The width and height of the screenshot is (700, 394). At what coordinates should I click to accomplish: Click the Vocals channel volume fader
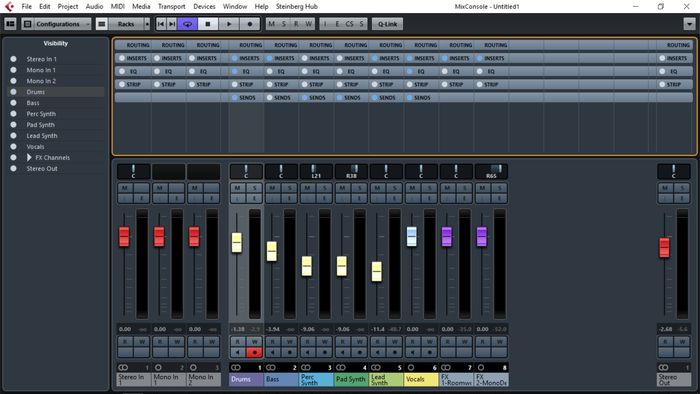point(412,236)
